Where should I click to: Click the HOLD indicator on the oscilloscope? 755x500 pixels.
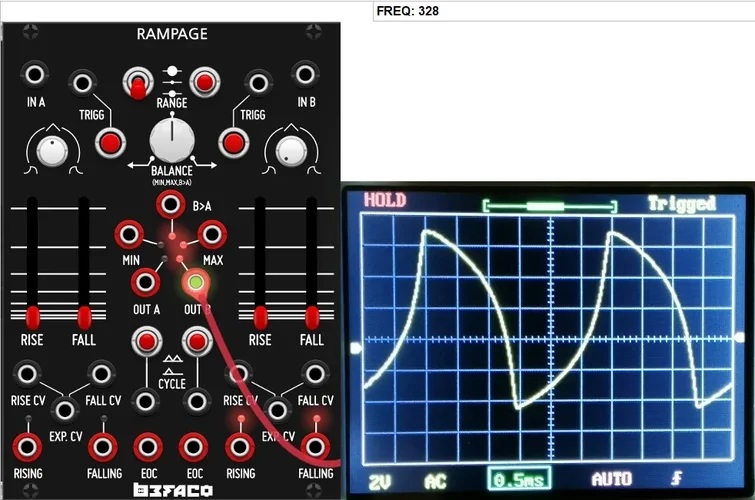click(385, 200)
